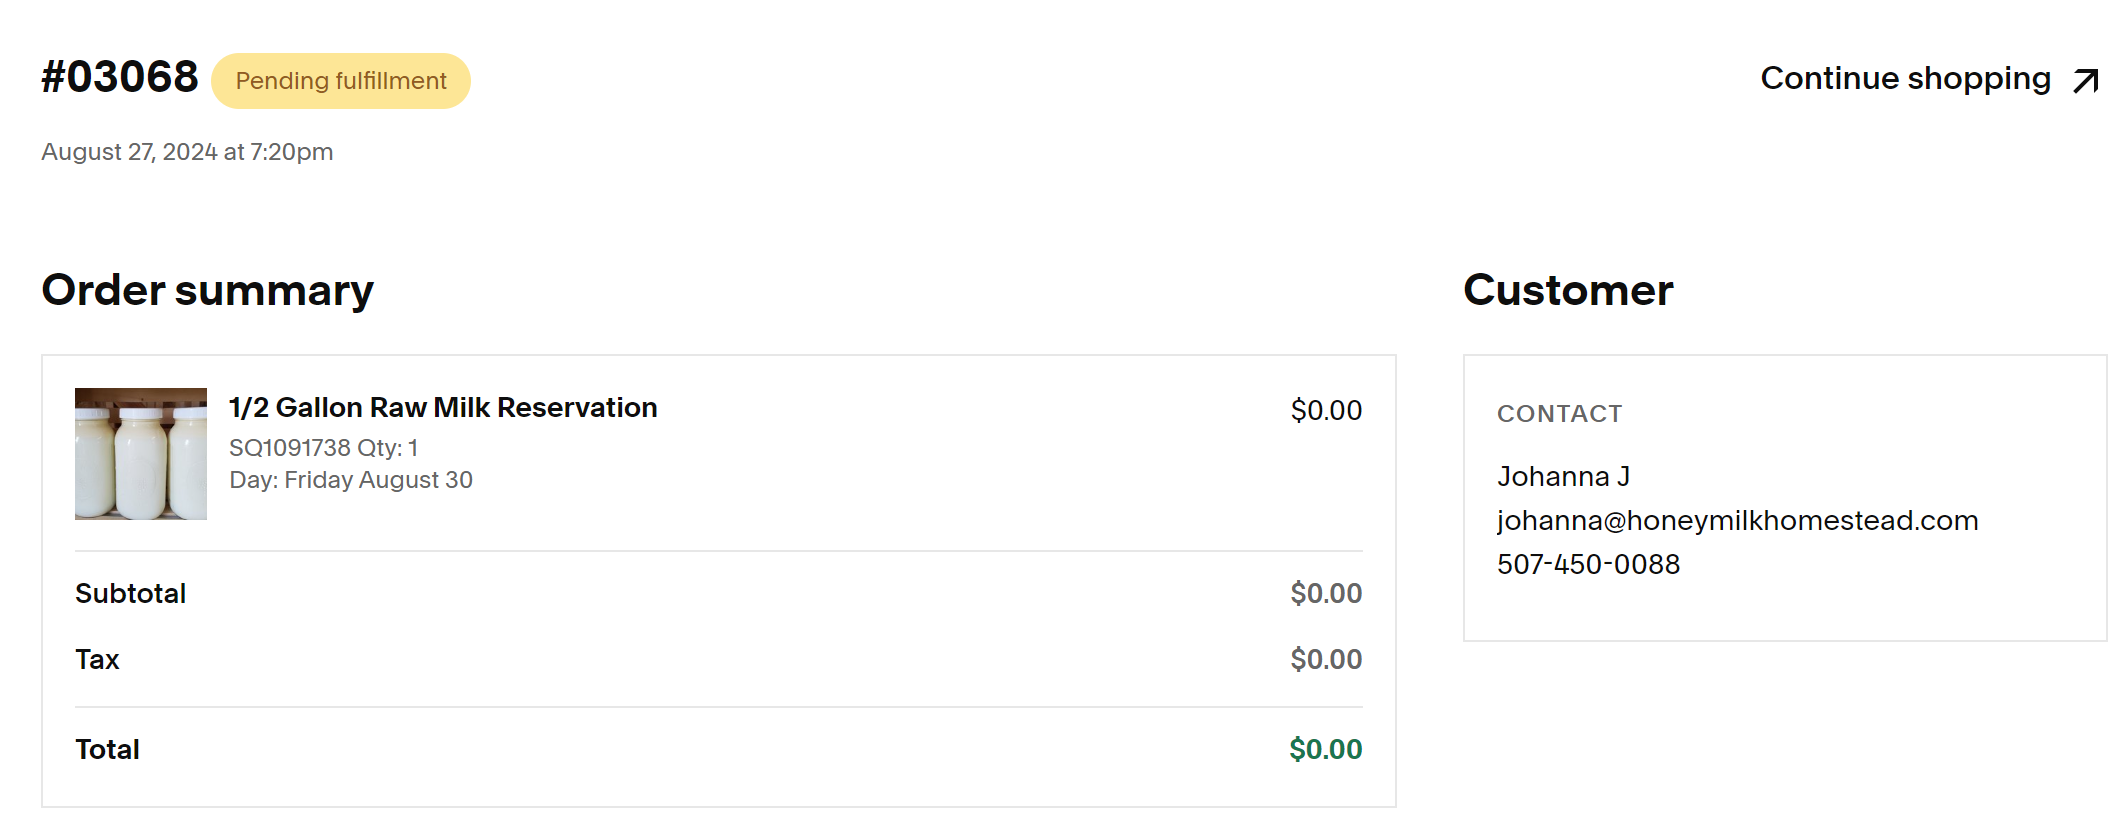The width and height of the screenshot is (2122, 835).
Task: Click the Total row label
Action: 107,749
